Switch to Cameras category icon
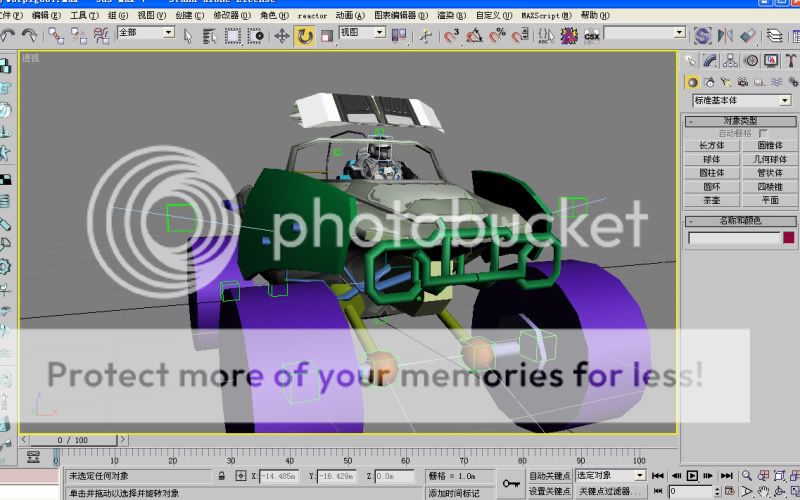The width and height of the screenshot is (800, 500). click(x=740, y=82)
